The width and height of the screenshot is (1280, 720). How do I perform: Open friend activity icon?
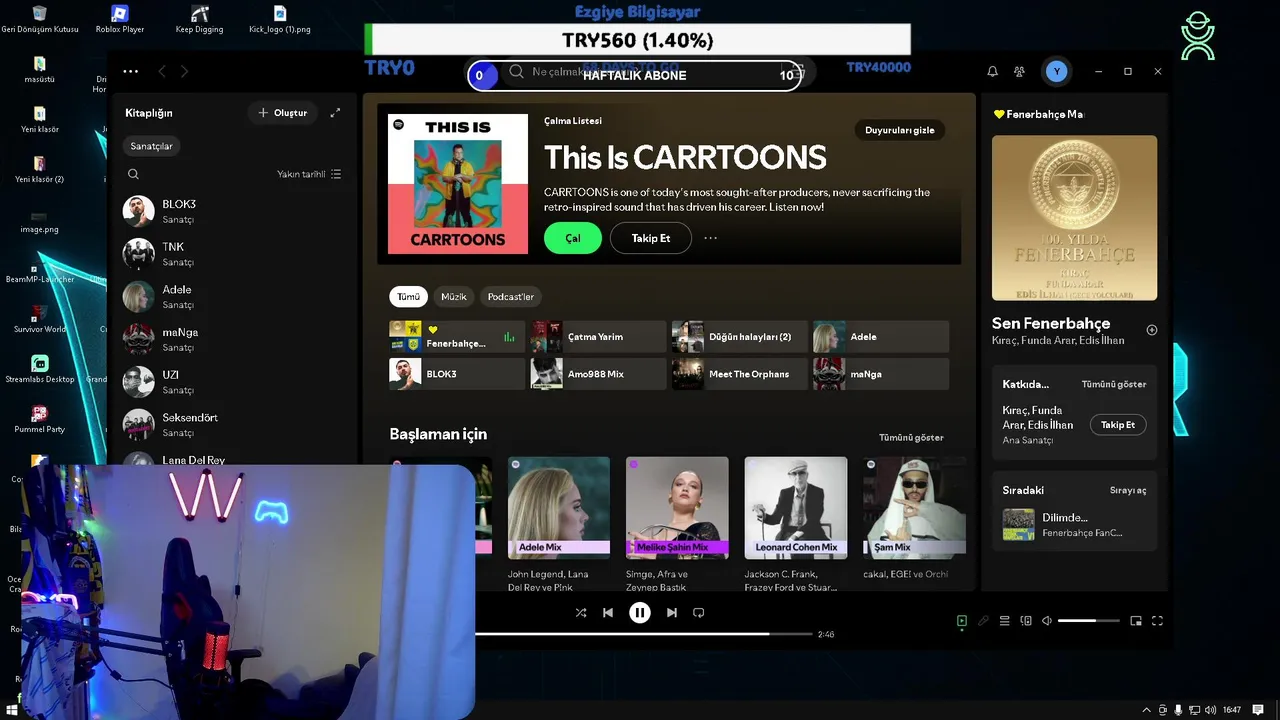[1019, 72]
